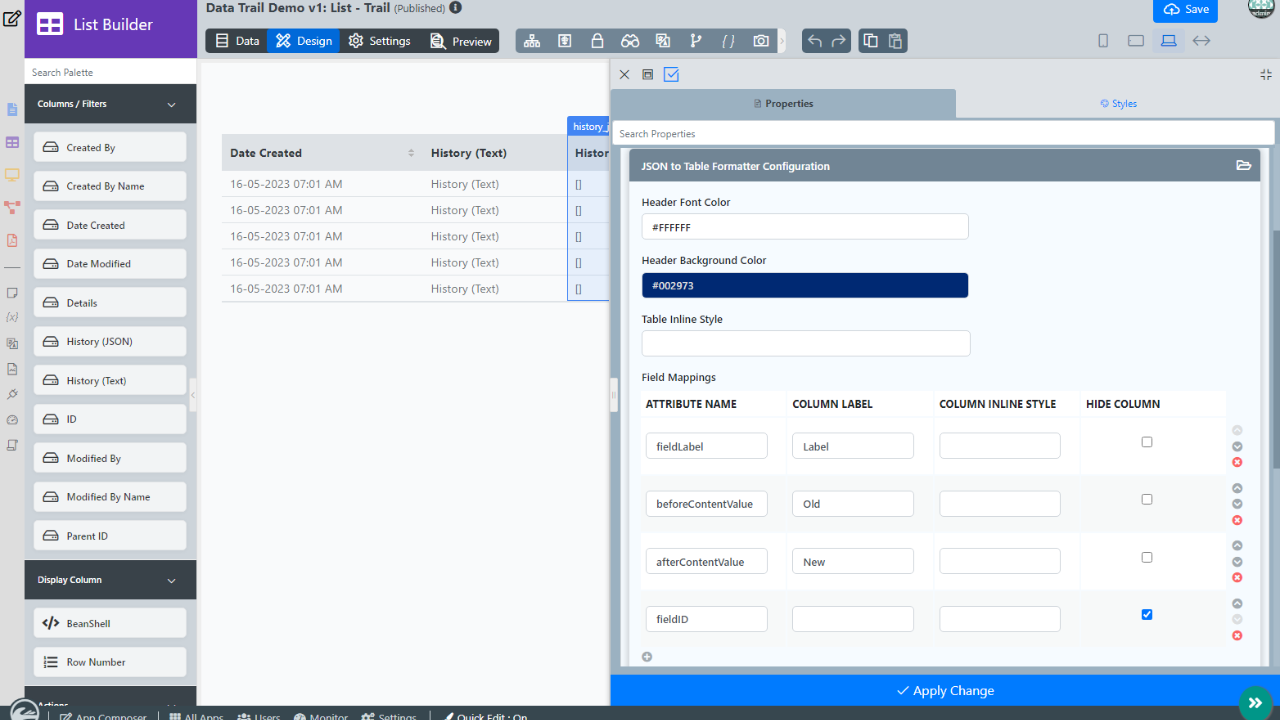The image size is (1280, 720).
Task: Switch to the Styles tab
Action: pyautogui.click(x=1118, y=104)
